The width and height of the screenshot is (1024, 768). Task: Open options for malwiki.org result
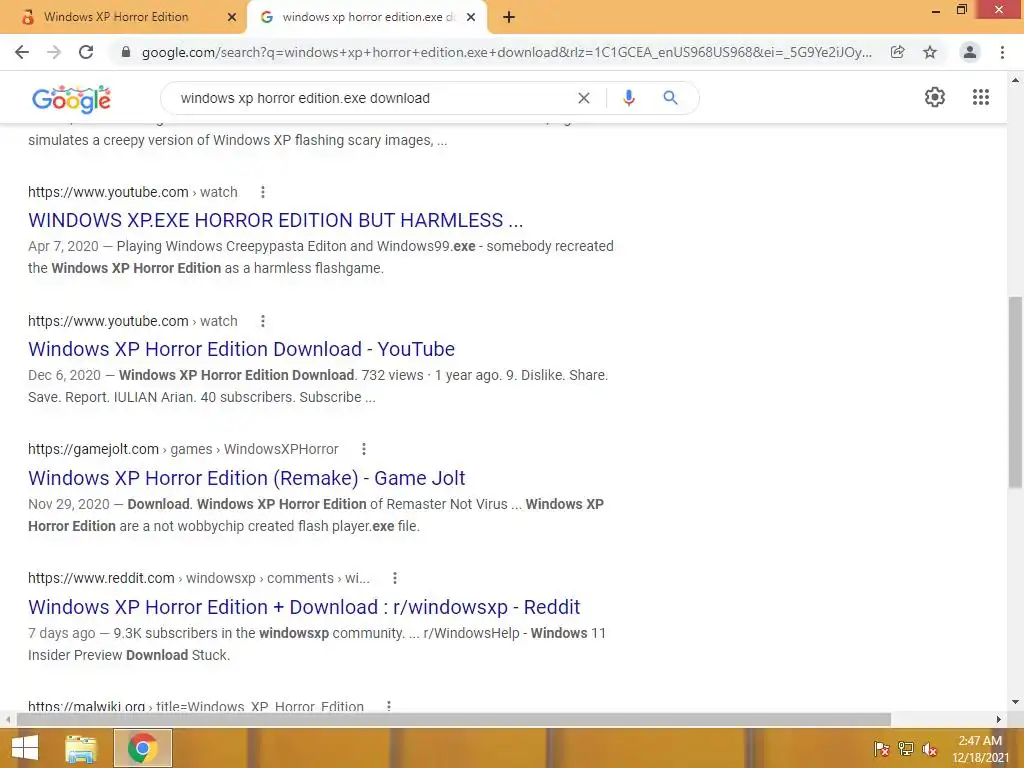tap(389, 706)
